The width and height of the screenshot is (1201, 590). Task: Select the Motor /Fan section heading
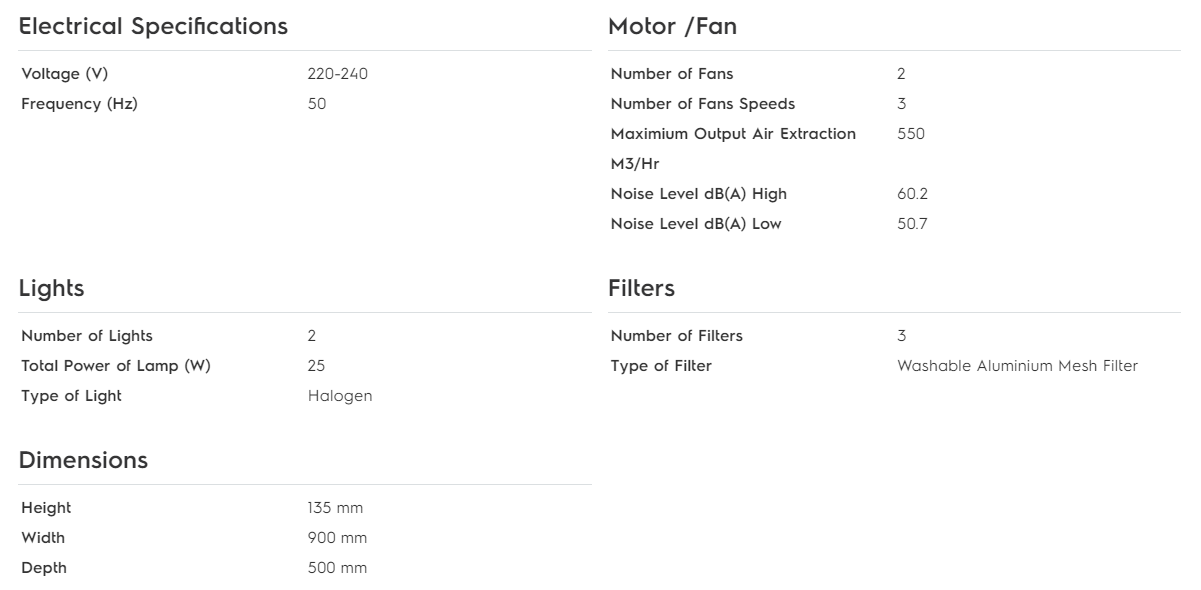point(672,27)
